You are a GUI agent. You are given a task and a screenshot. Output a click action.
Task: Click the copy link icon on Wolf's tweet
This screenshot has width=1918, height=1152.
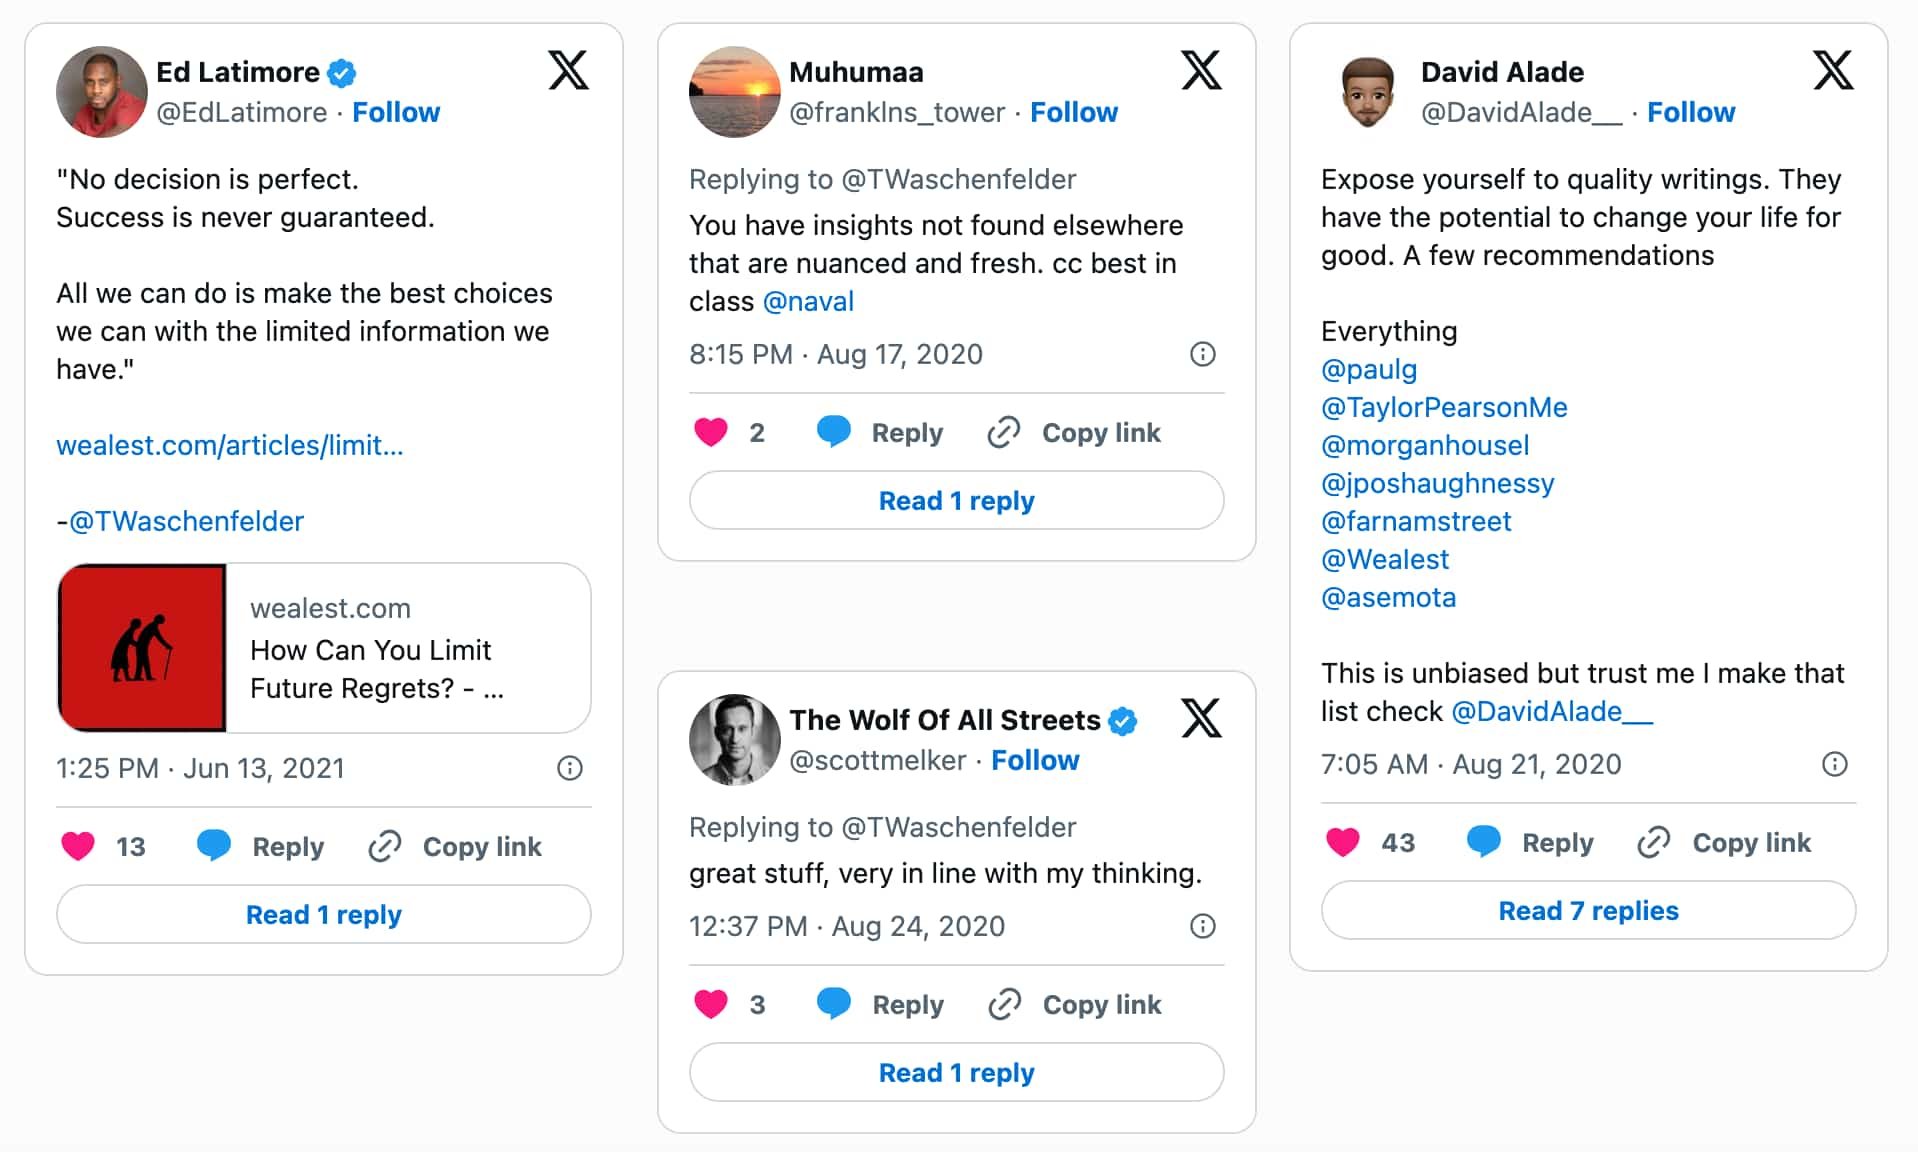pyautogui.click(x=1004, y=1004)
